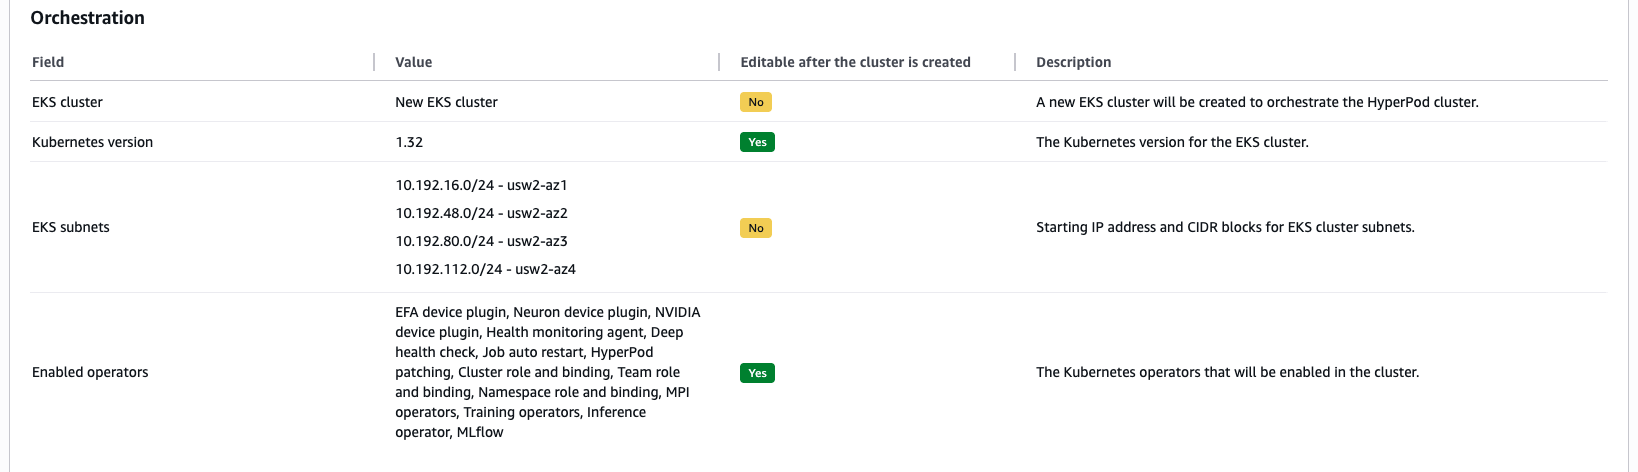The height and width of the screenshot is (472, 1638).
Task: Click the Kubernetes version field label
Action: pyautogui.click(x=92, y=142)
